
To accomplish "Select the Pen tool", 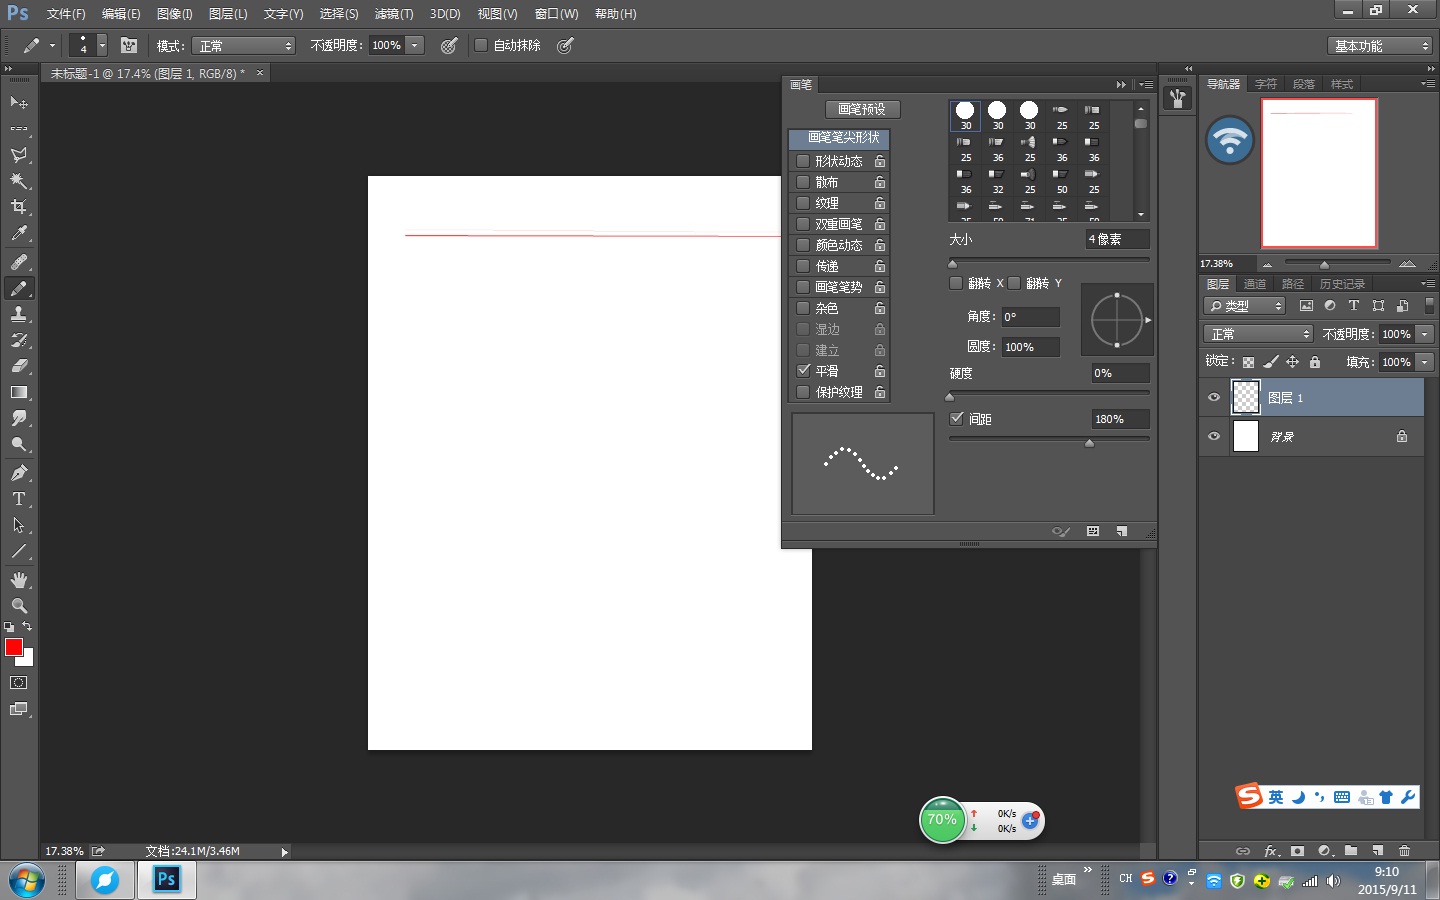I will [x=19, y=473].
